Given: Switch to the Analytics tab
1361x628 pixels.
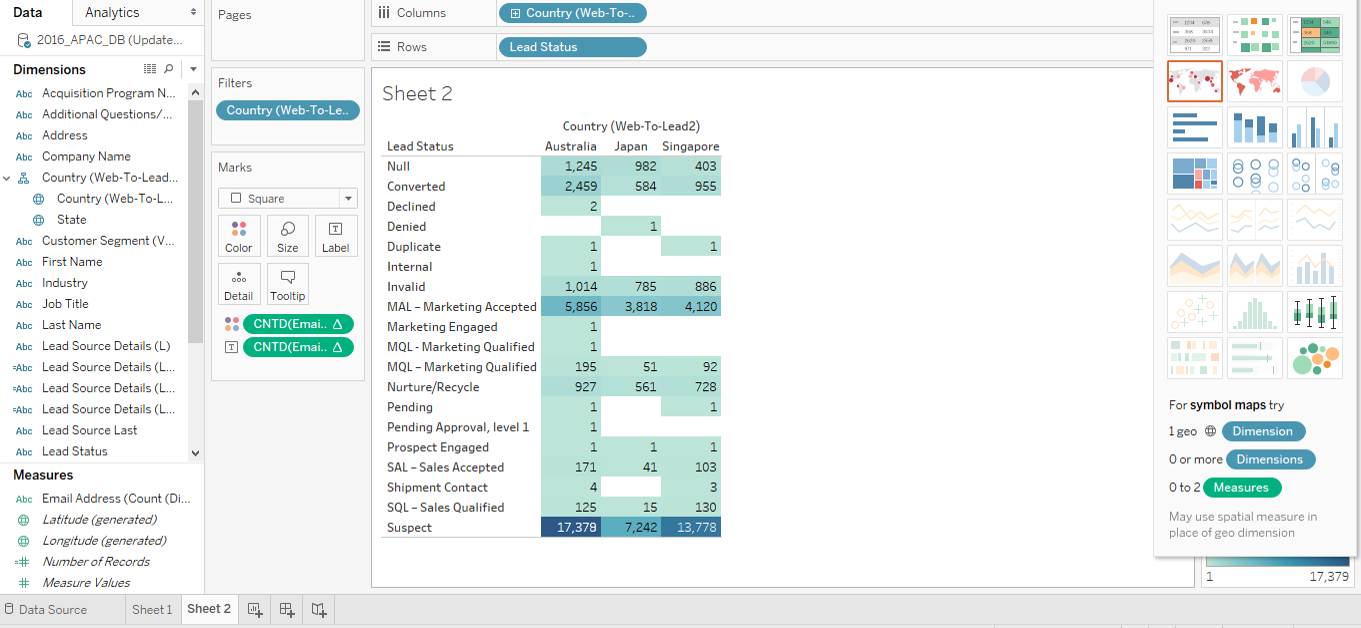Looking at the screenshot, I should [112, 12].
